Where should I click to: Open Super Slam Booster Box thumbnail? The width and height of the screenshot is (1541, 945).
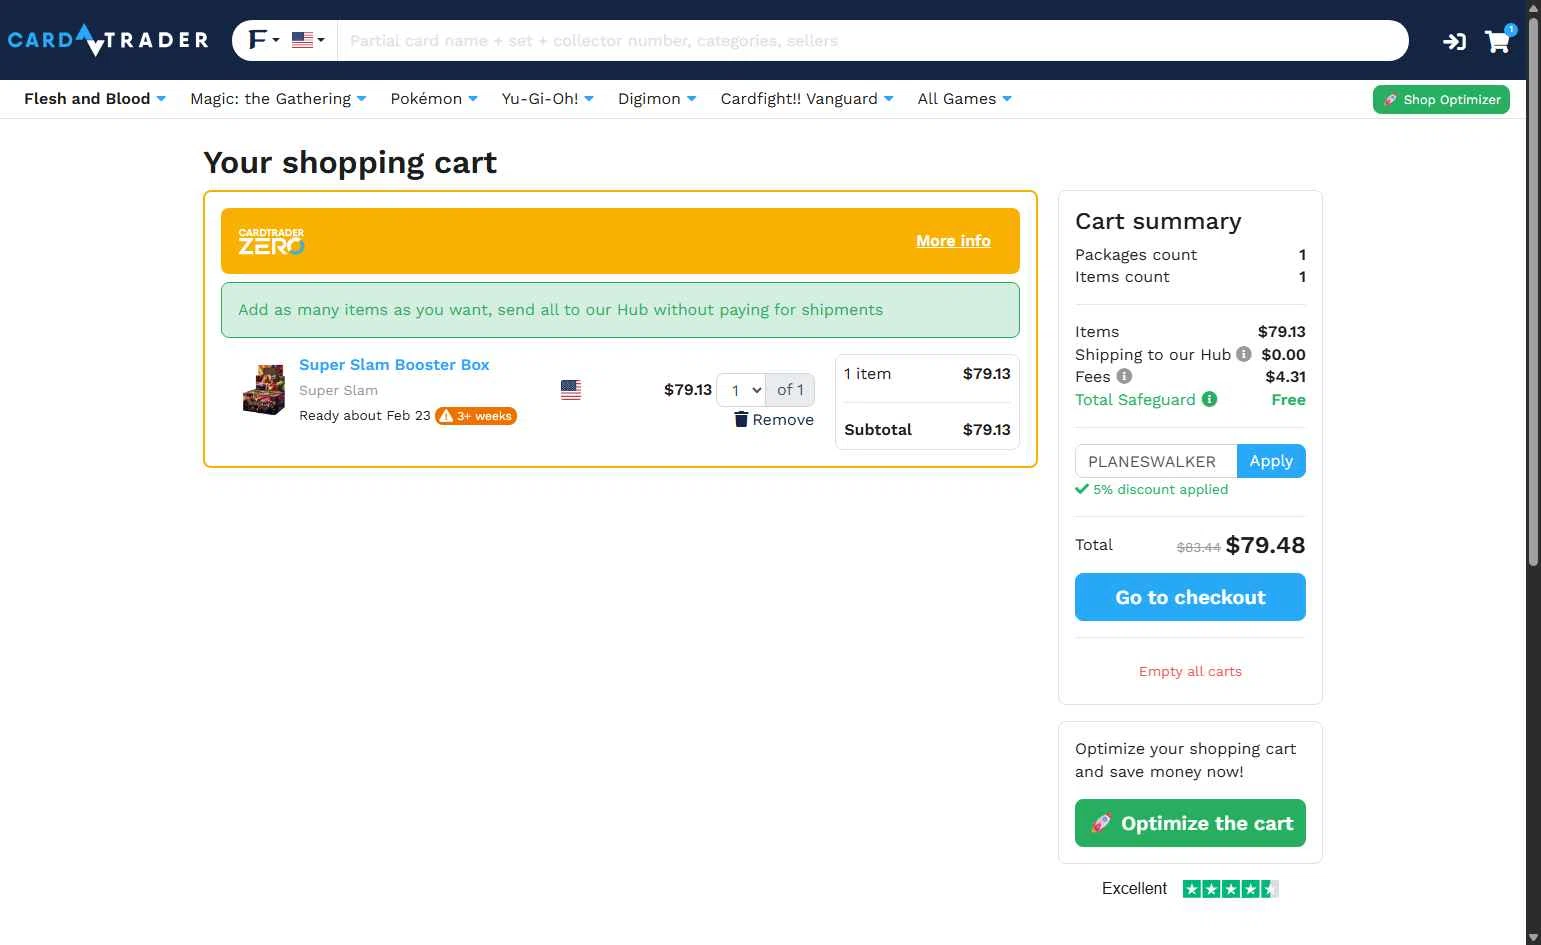pos(264,390)
